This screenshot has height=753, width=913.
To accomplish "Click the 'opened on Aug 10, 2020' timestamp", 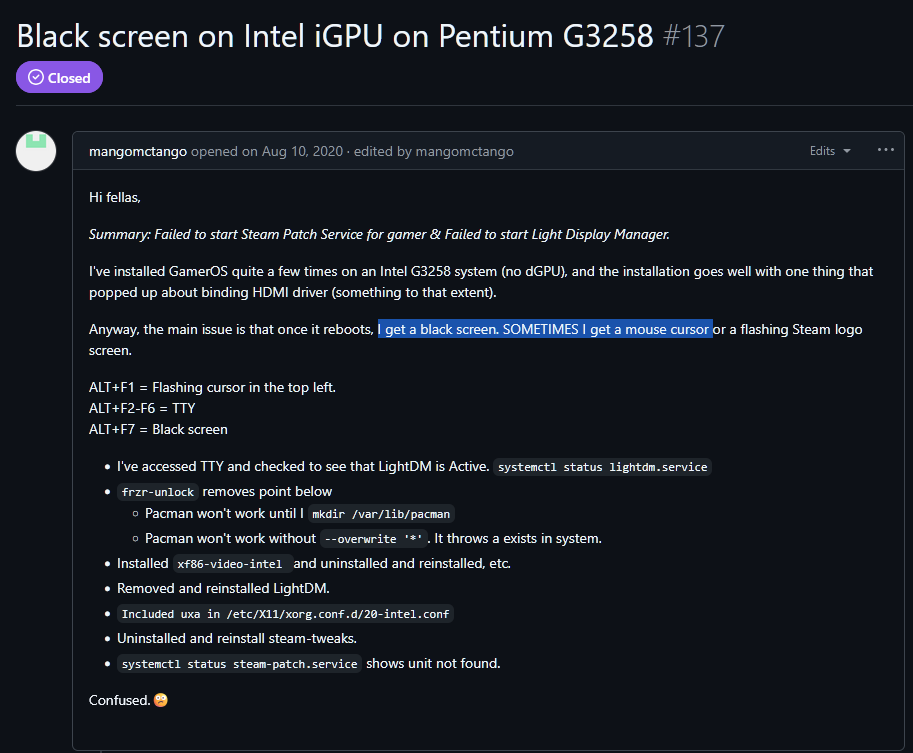I will tap(267, 151).
